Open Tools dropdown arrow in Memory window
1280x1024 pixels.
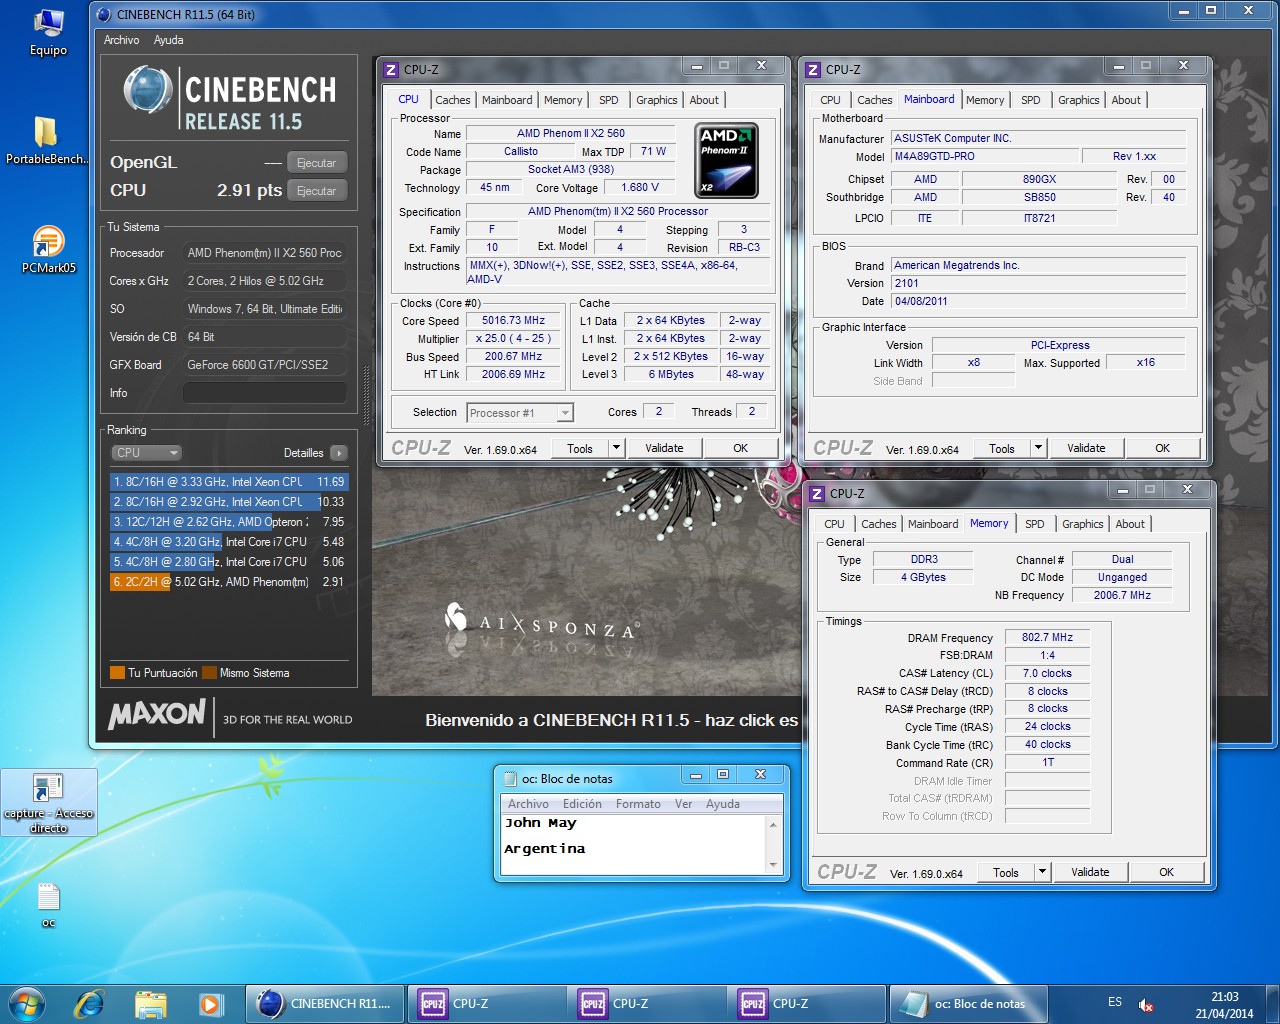point(1042,872)
